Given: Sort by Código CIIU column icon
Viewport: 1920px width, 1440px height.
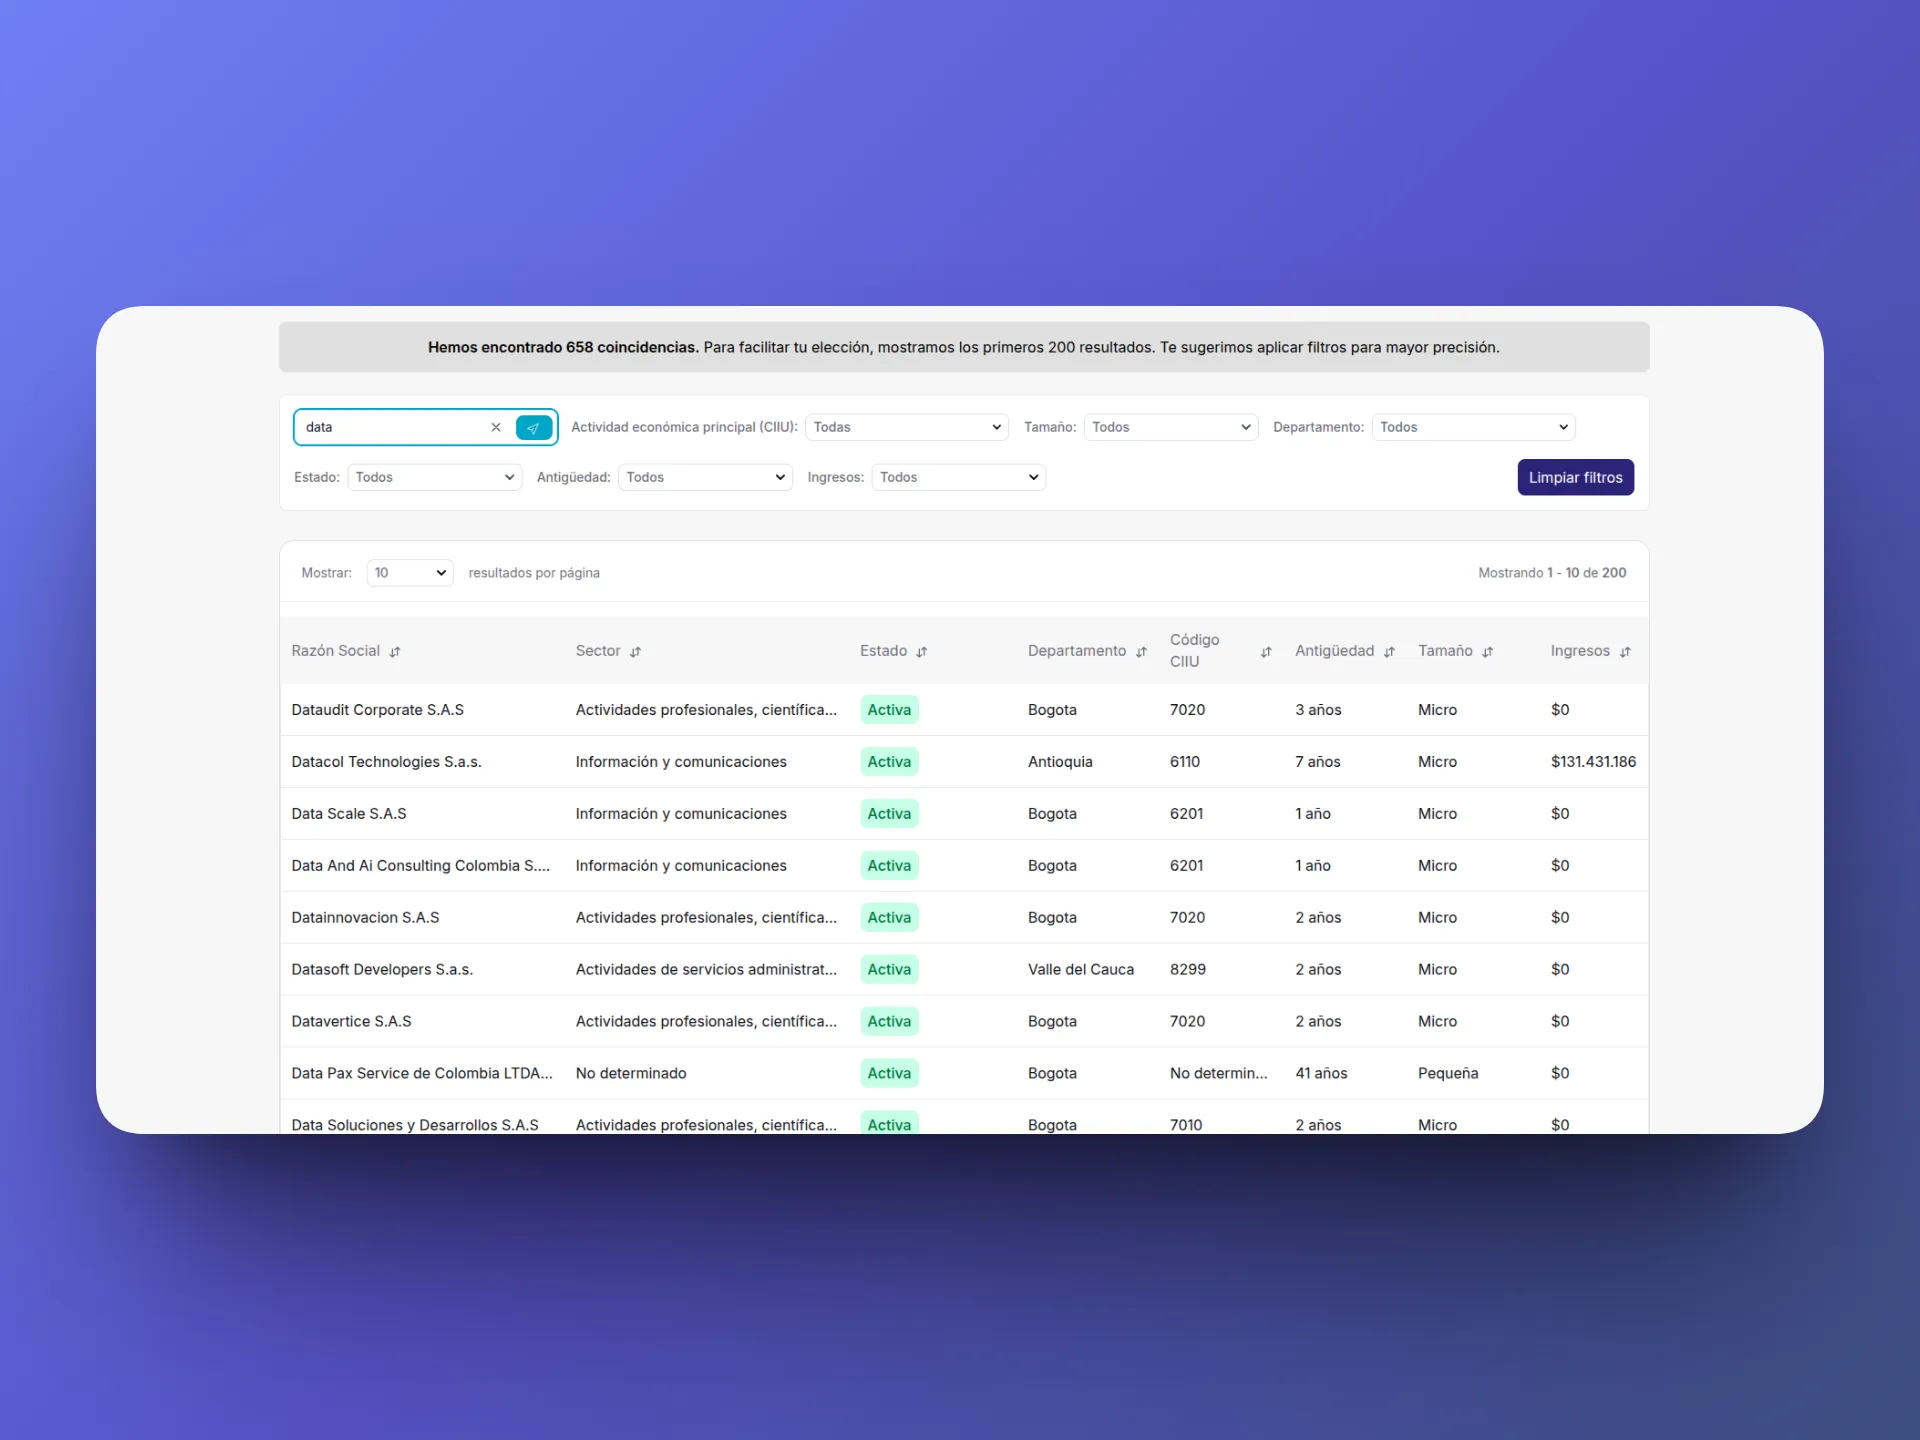Looking at the screenshot, I should (x=1266, y=652).
